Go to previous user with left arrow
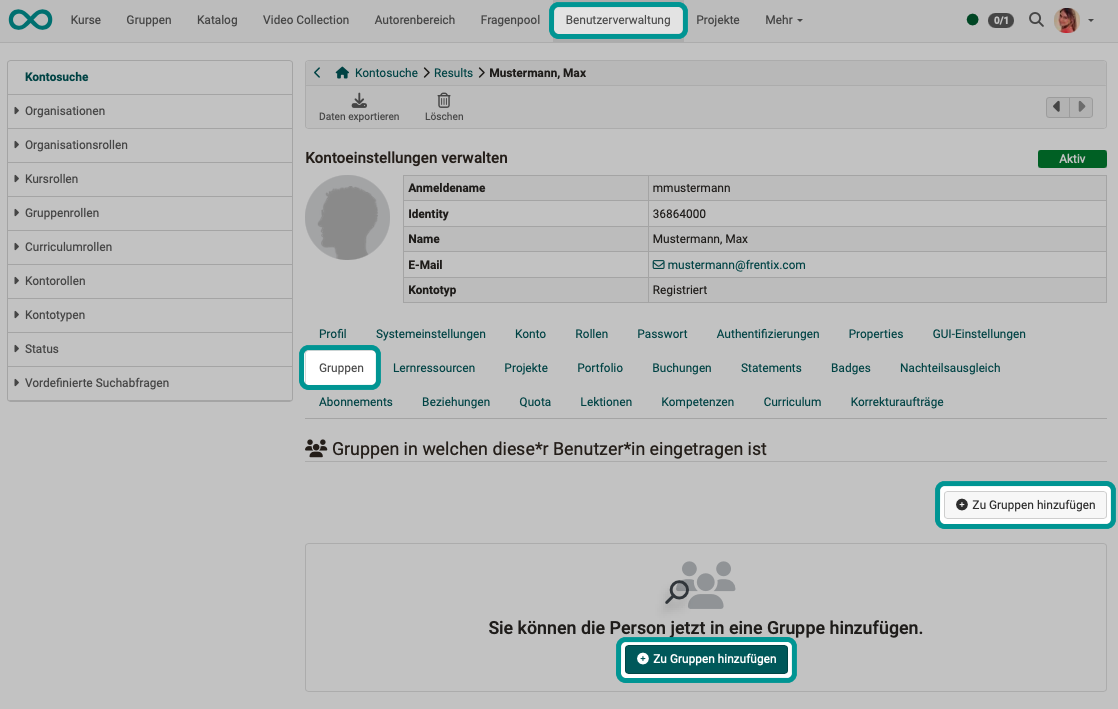The height and width of the screenshot is (709, 1118). (1057, 107)
